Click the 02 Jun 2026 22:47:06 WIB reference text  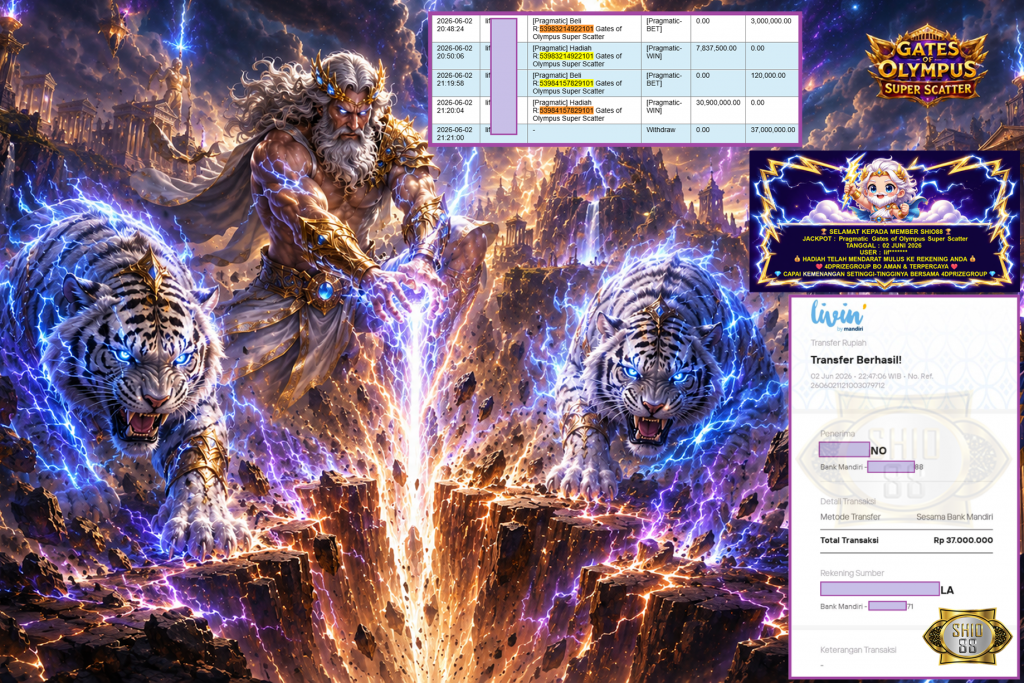tap(872, 381)
